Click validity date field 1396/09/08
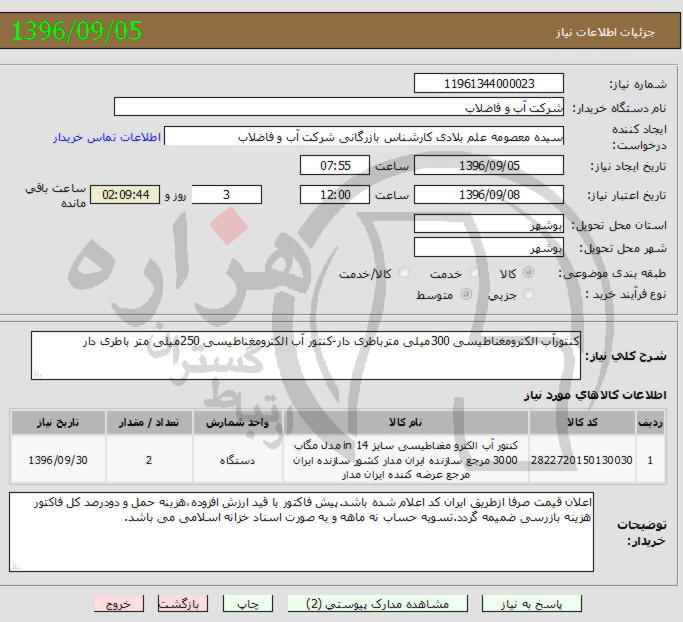 pyautogui.click(x=489, y=194)
